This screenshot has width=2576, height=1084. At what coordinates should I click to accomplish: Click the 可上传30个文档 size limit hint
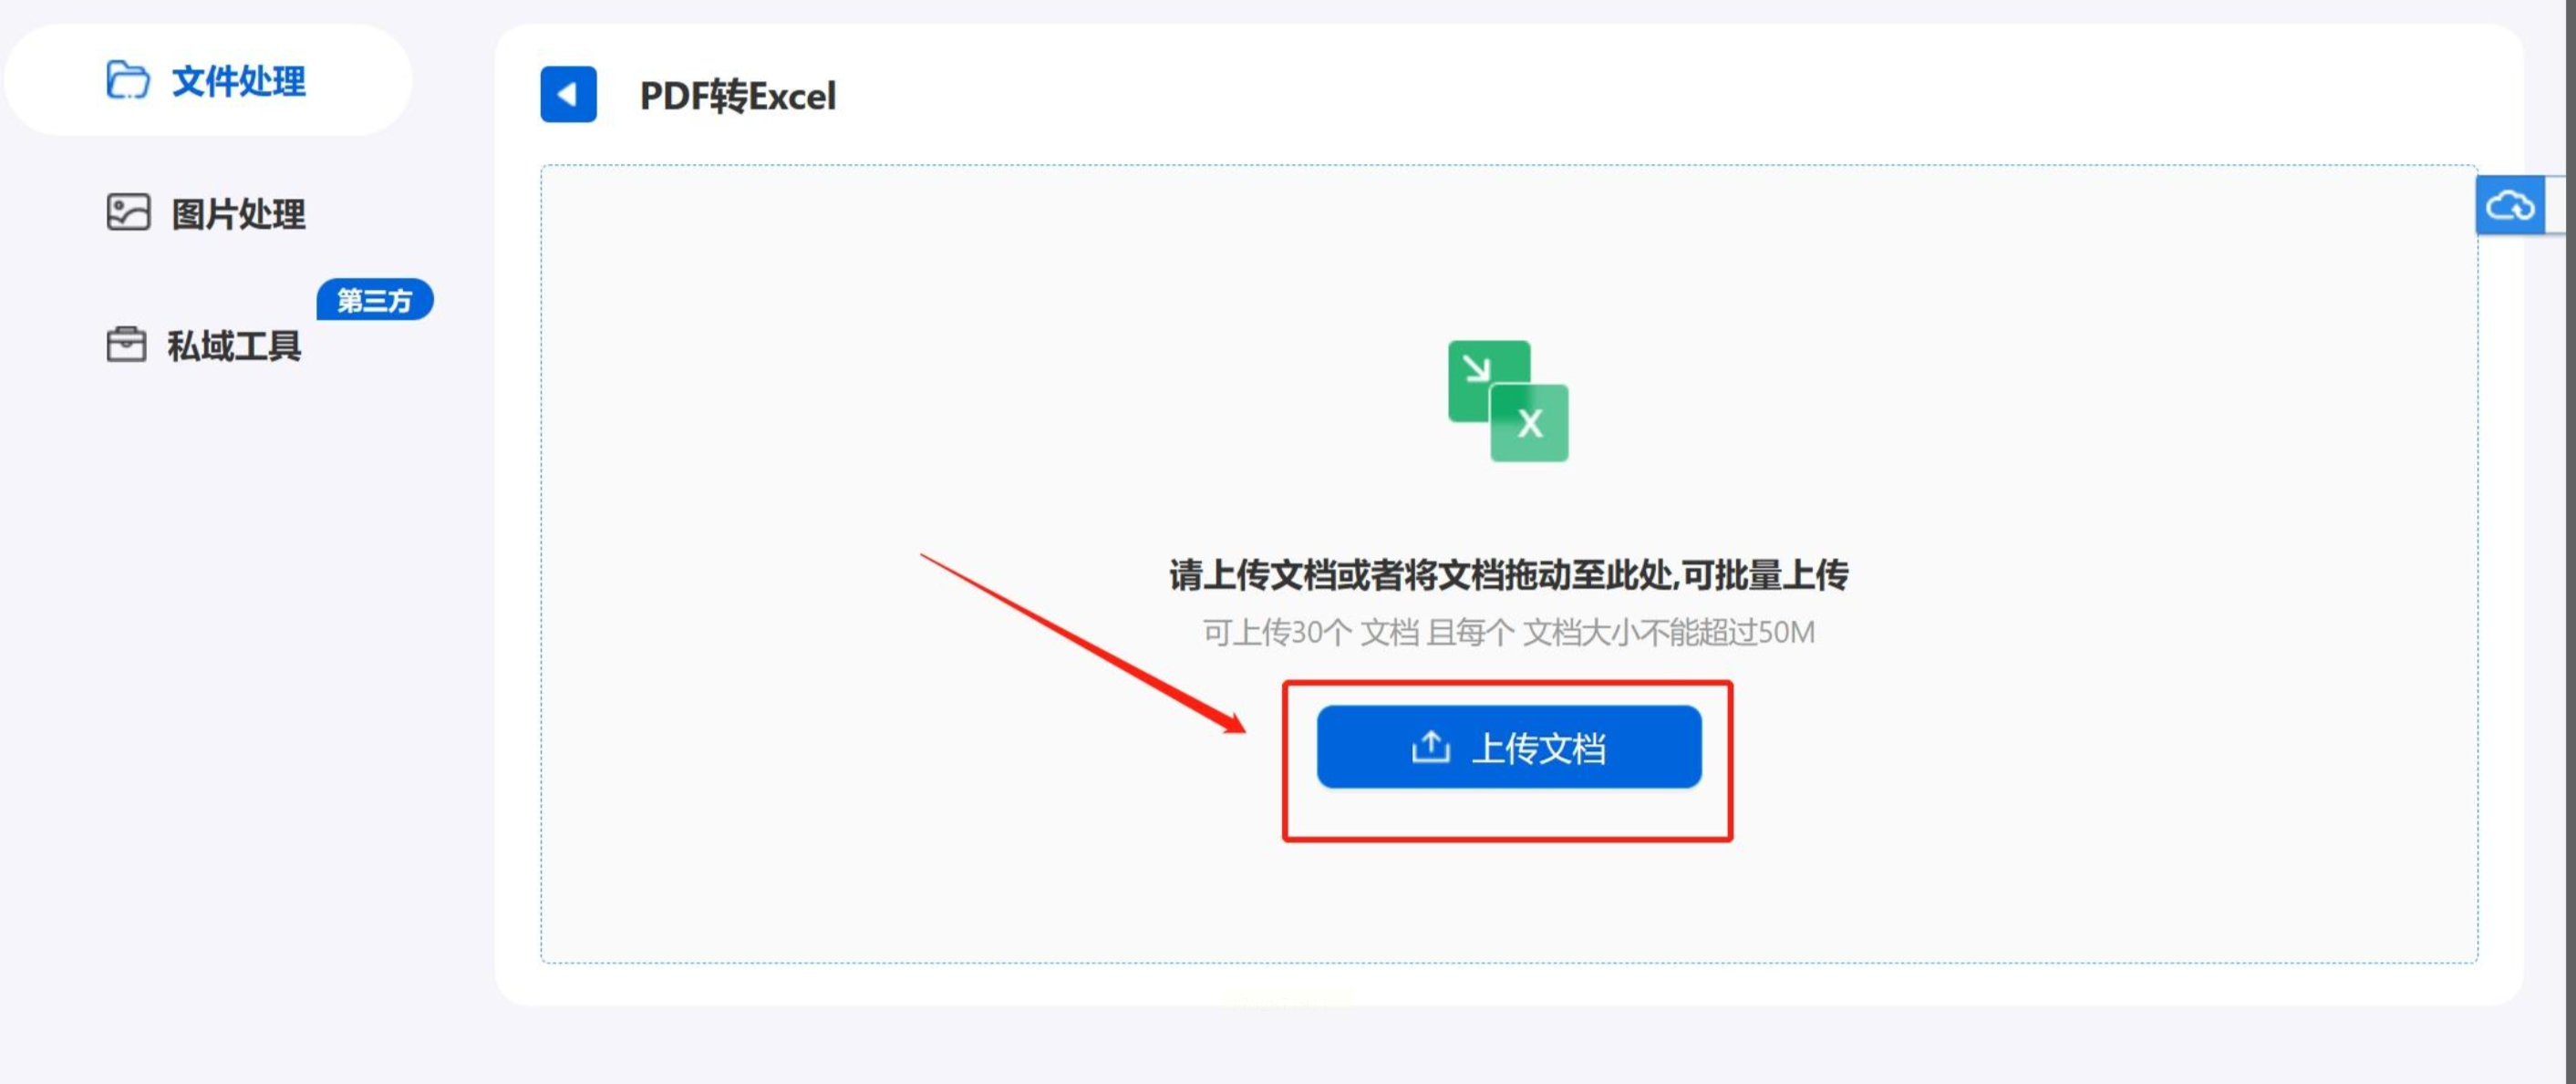click(1508, 632)
